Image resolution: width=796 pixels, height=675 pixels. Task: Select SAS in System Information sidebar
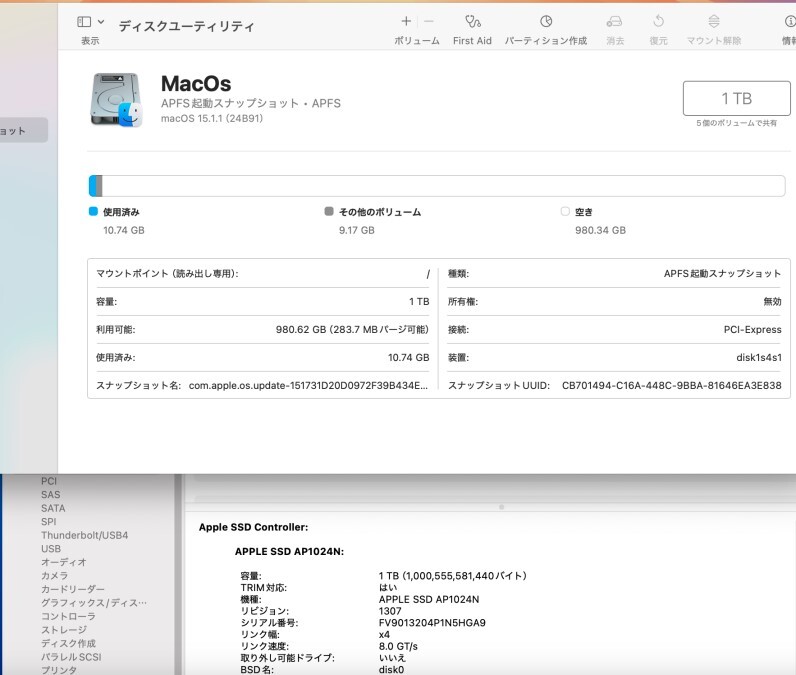point(51,494)
